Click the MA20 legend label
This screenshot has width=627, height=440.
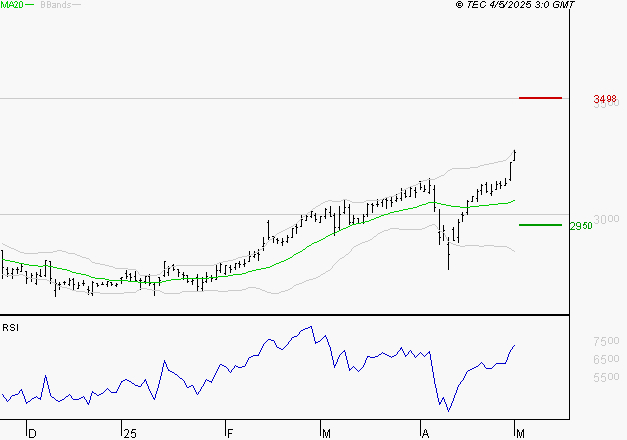point(12,5)
